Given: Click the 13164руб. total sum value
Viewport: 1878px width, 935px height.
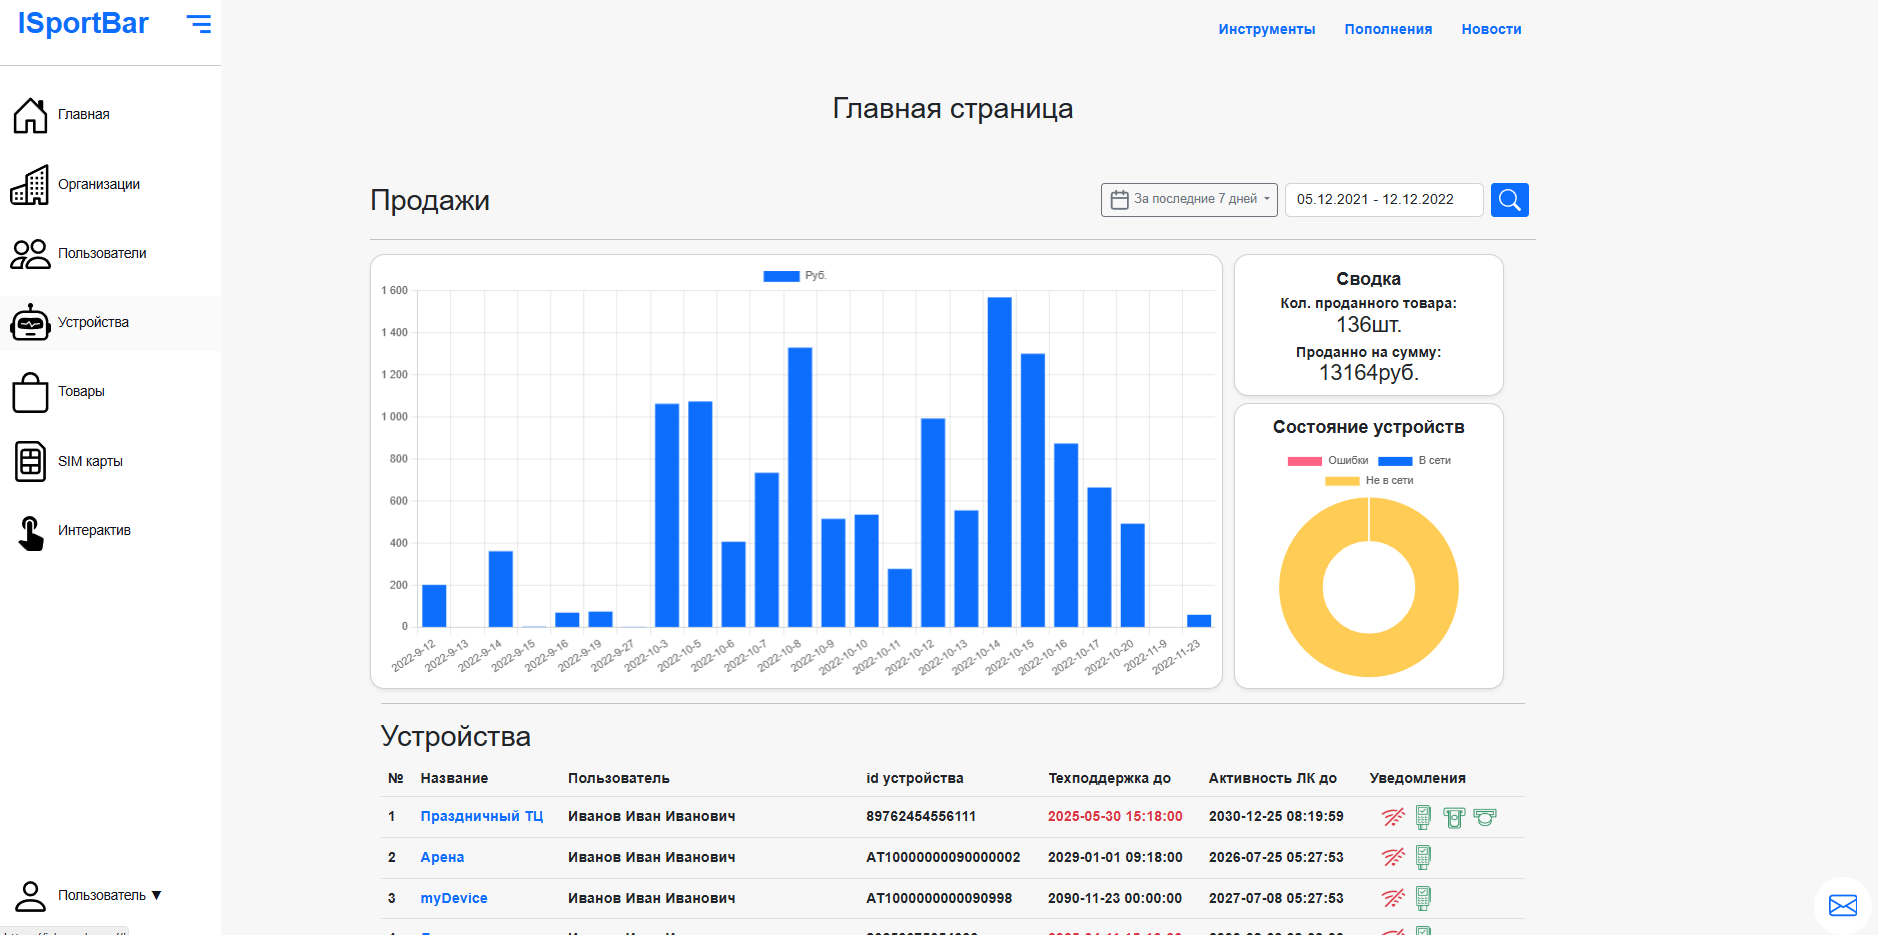Looking at the screenshot, I should pos(1368,373).
